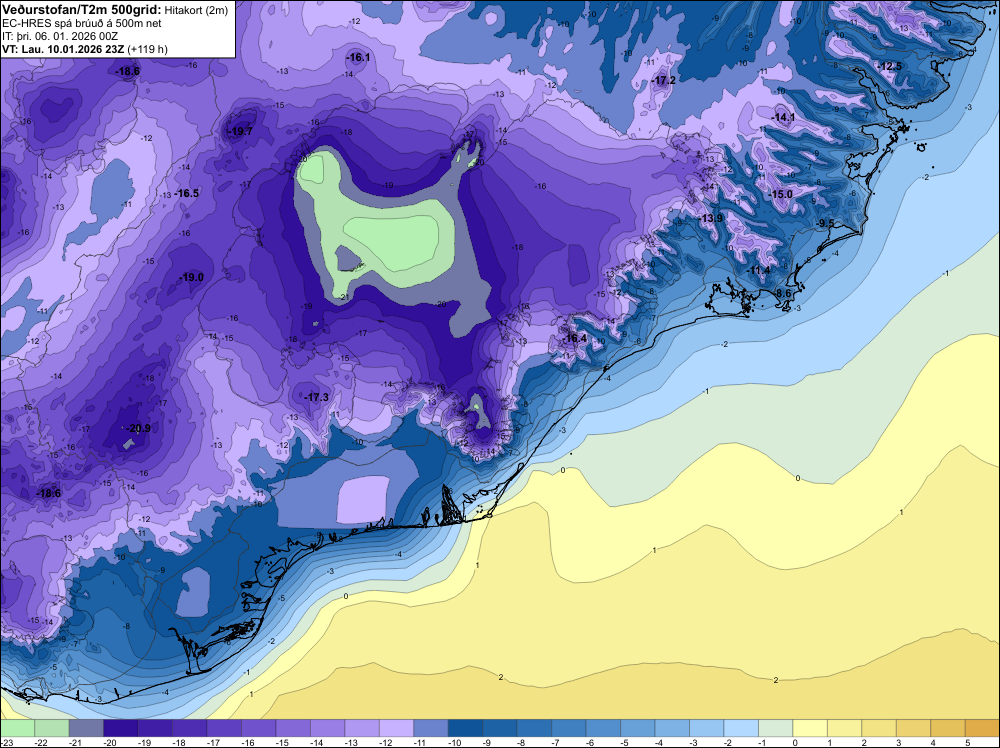Click the -21 label in the color legend
Image resolution: width=1000 pixels, height=748 pixels.
click(x=75, y=742)
